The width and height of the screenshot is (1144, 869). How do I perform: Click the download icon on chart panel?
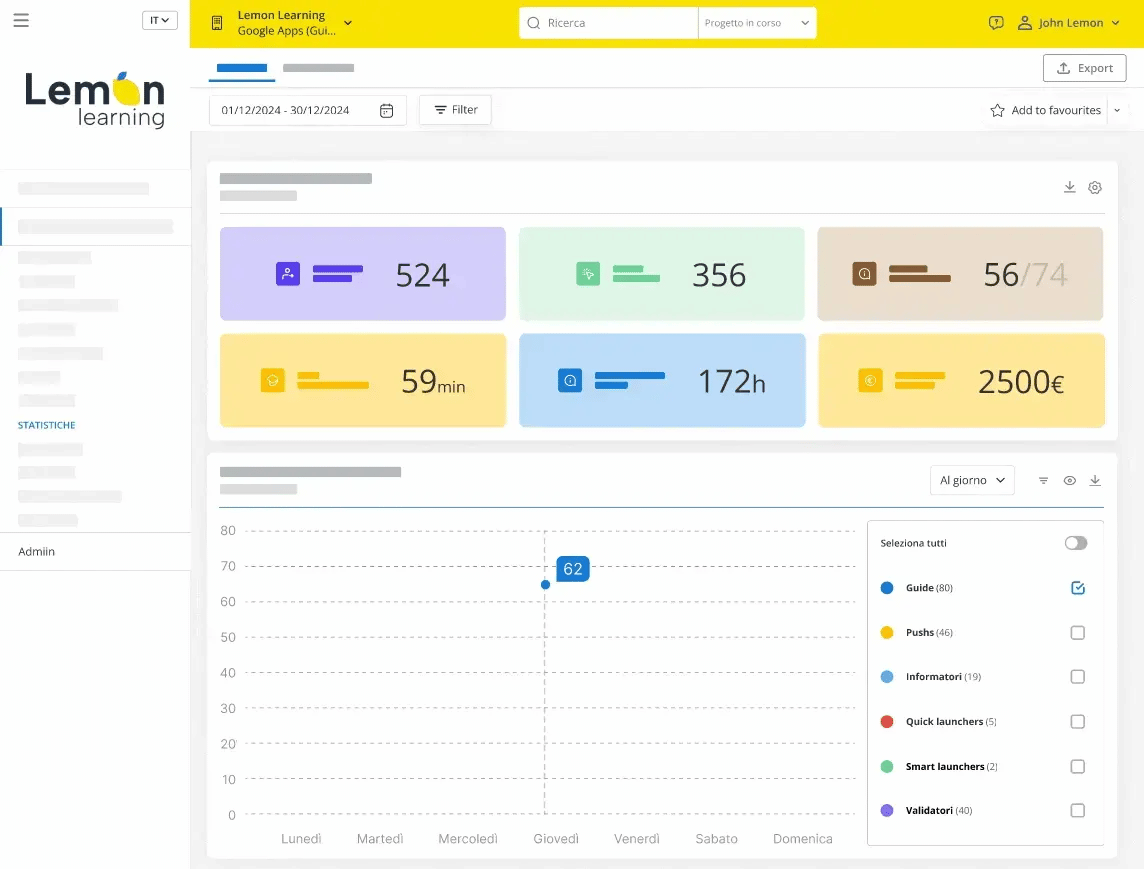(x=1094, y=480)
